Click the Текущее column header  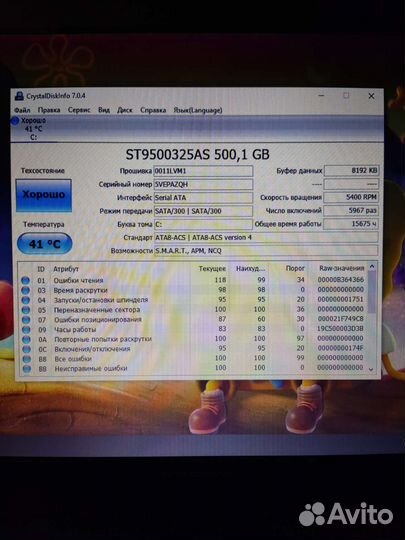click(212, 269)
